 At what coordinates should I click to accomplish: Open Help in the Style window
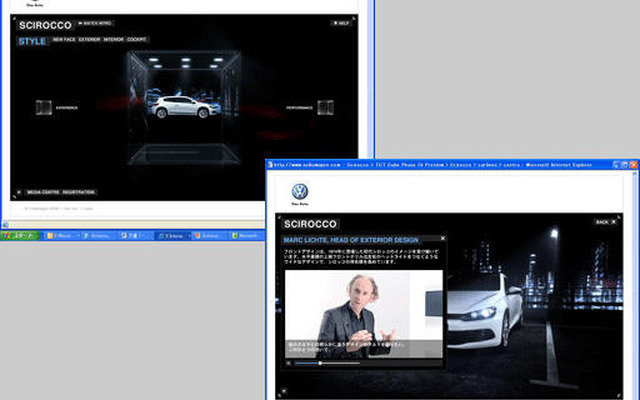pyautogui.click(x=341, y=23)
